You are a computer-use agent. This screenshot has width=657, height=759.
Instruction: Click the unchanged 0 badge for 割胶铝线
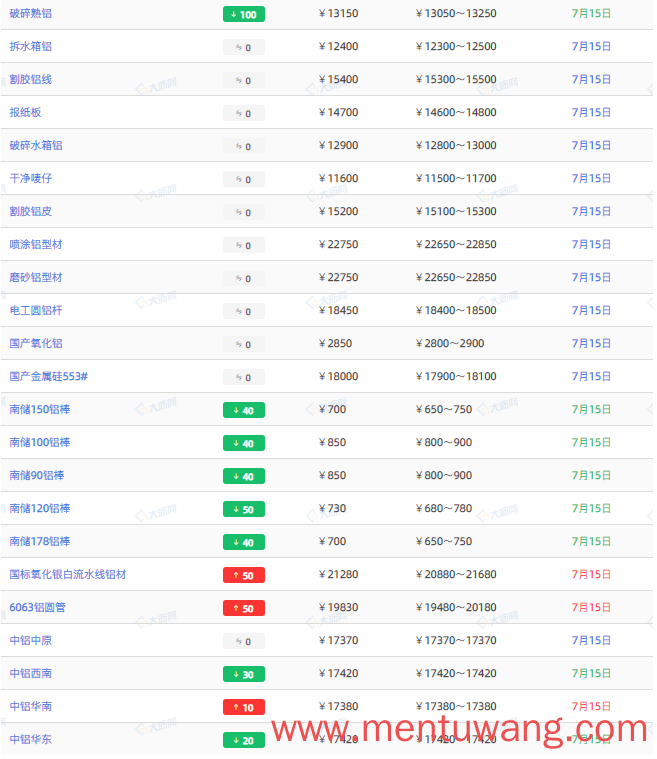244,80
